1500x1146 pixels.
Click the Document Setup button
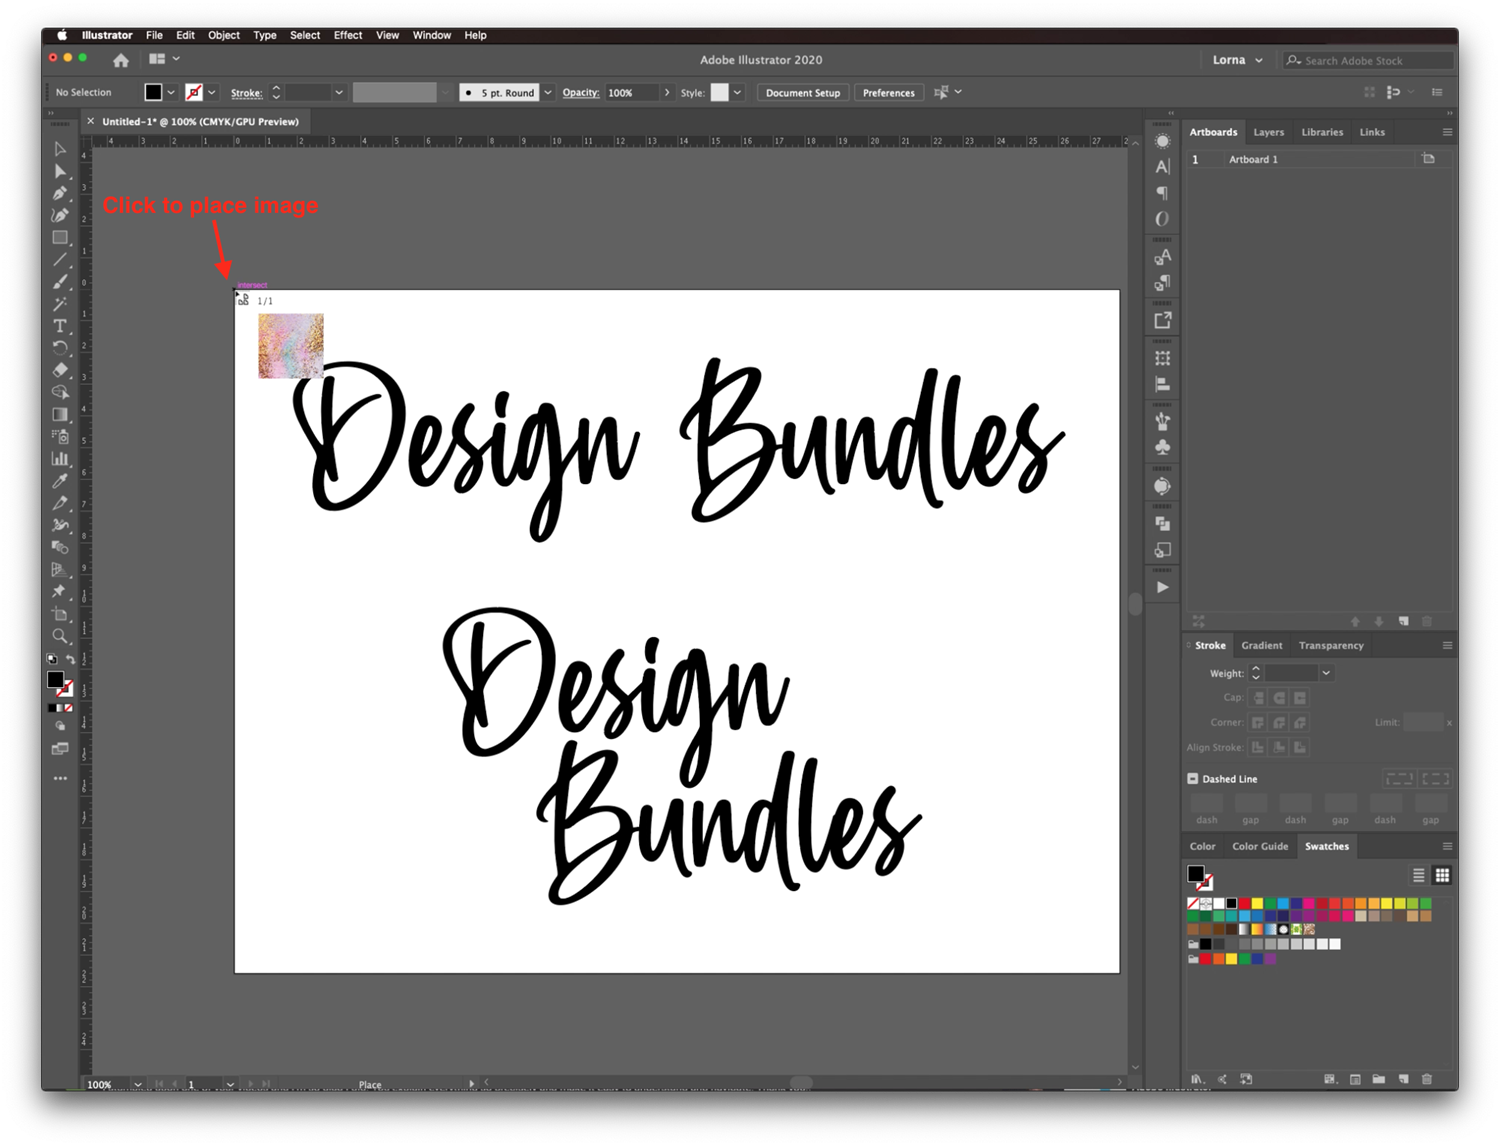click(x=803, y=93)
